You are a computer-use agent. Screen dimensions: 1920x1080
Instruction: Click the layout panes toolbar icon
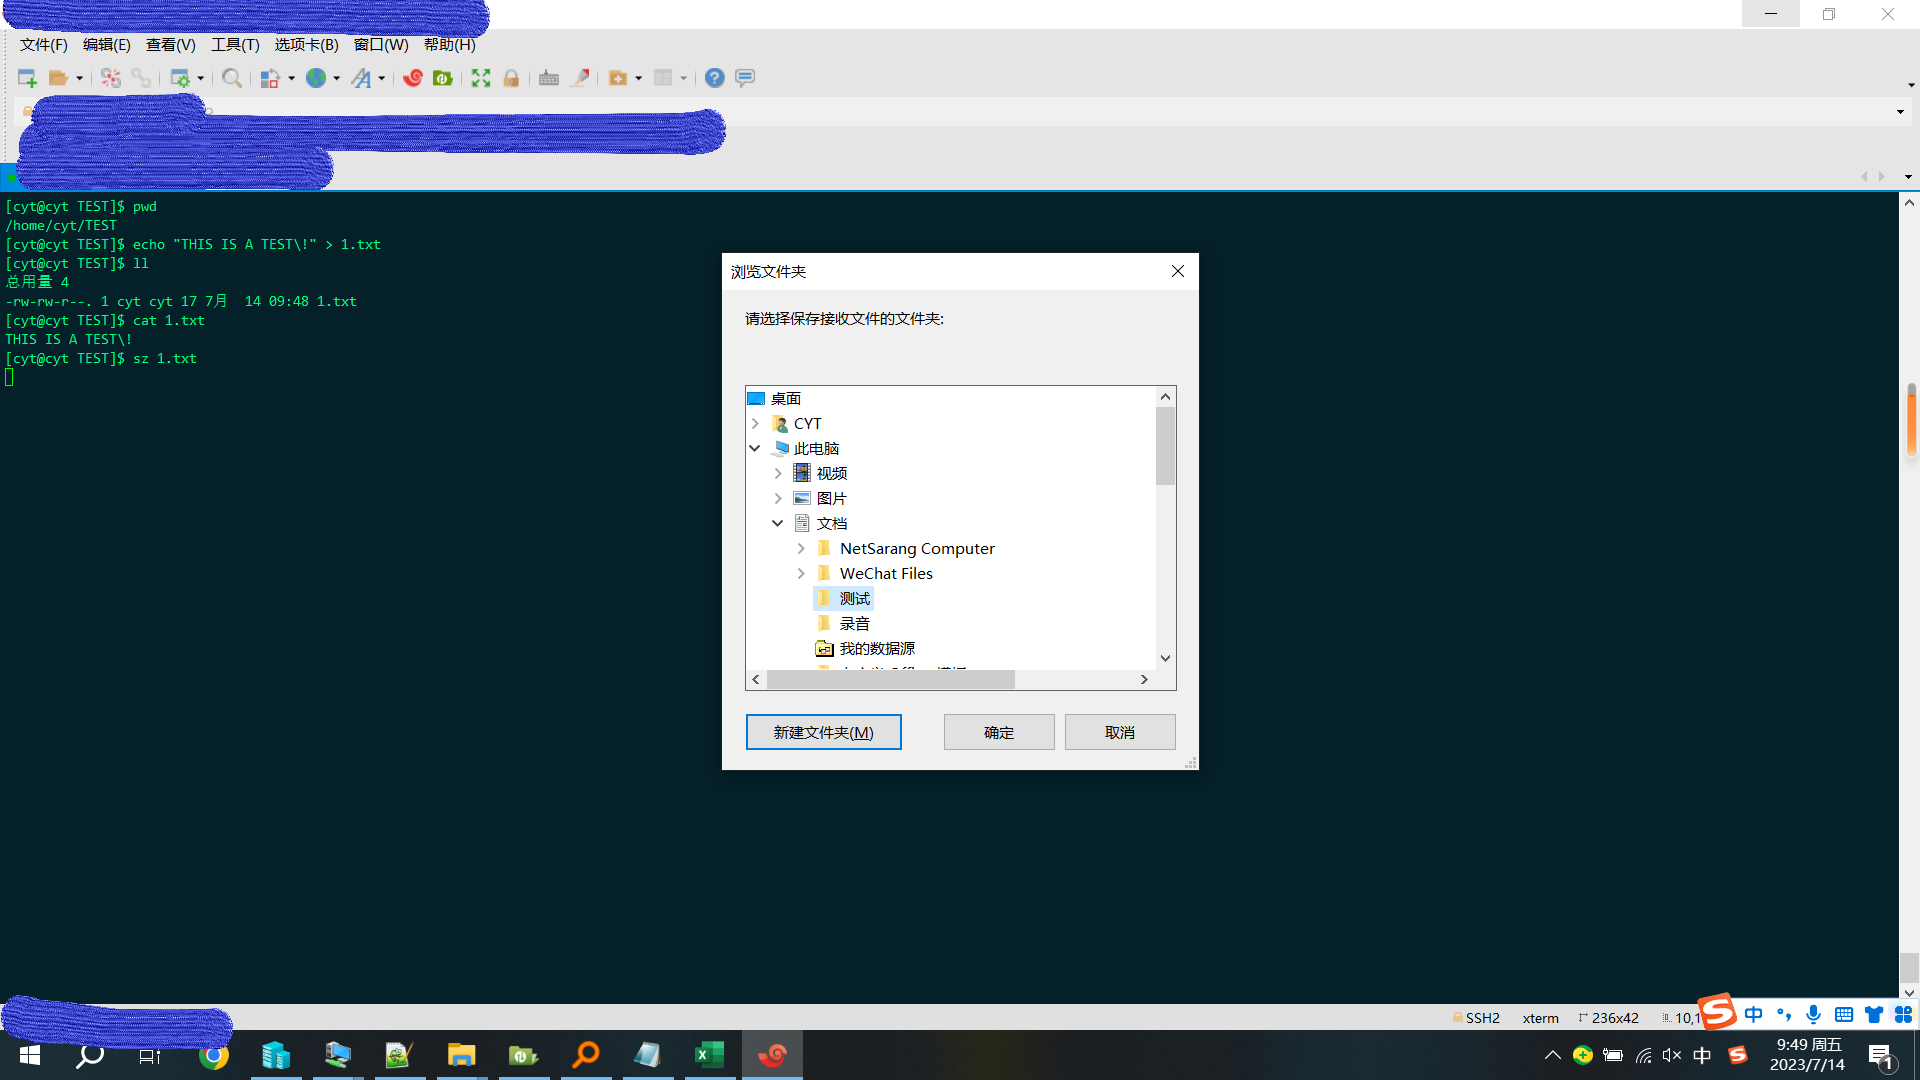(x=663, y=78)
